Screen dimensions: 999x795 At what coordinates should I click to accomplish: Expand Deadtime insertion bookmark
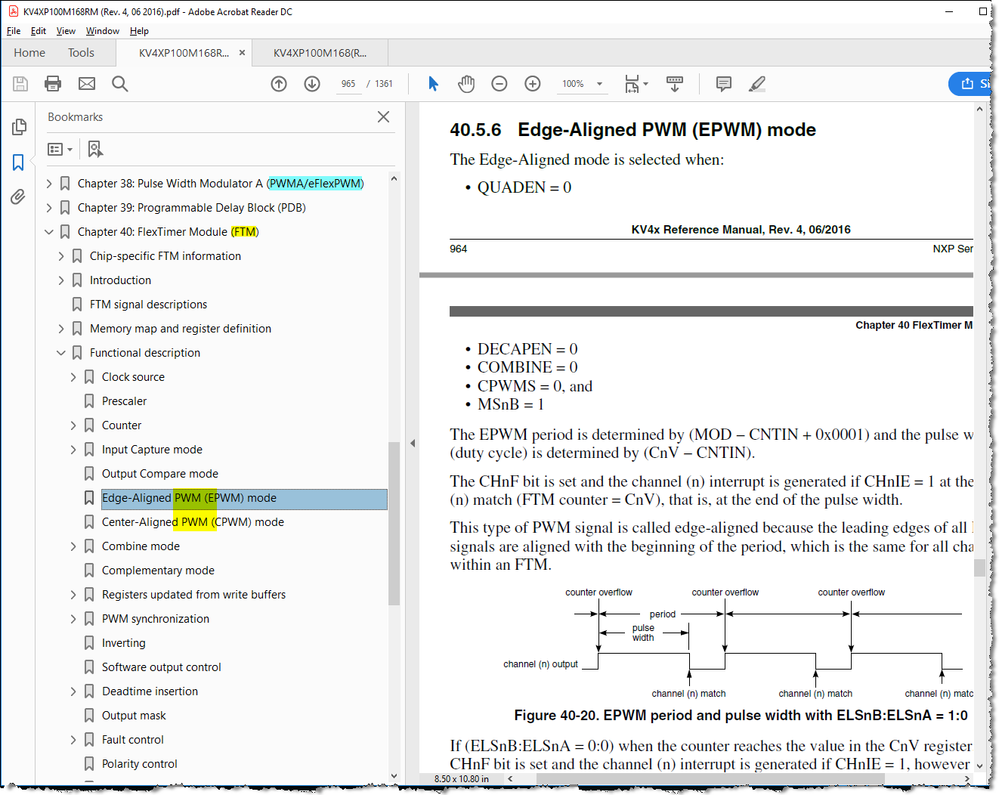[73, 692]
